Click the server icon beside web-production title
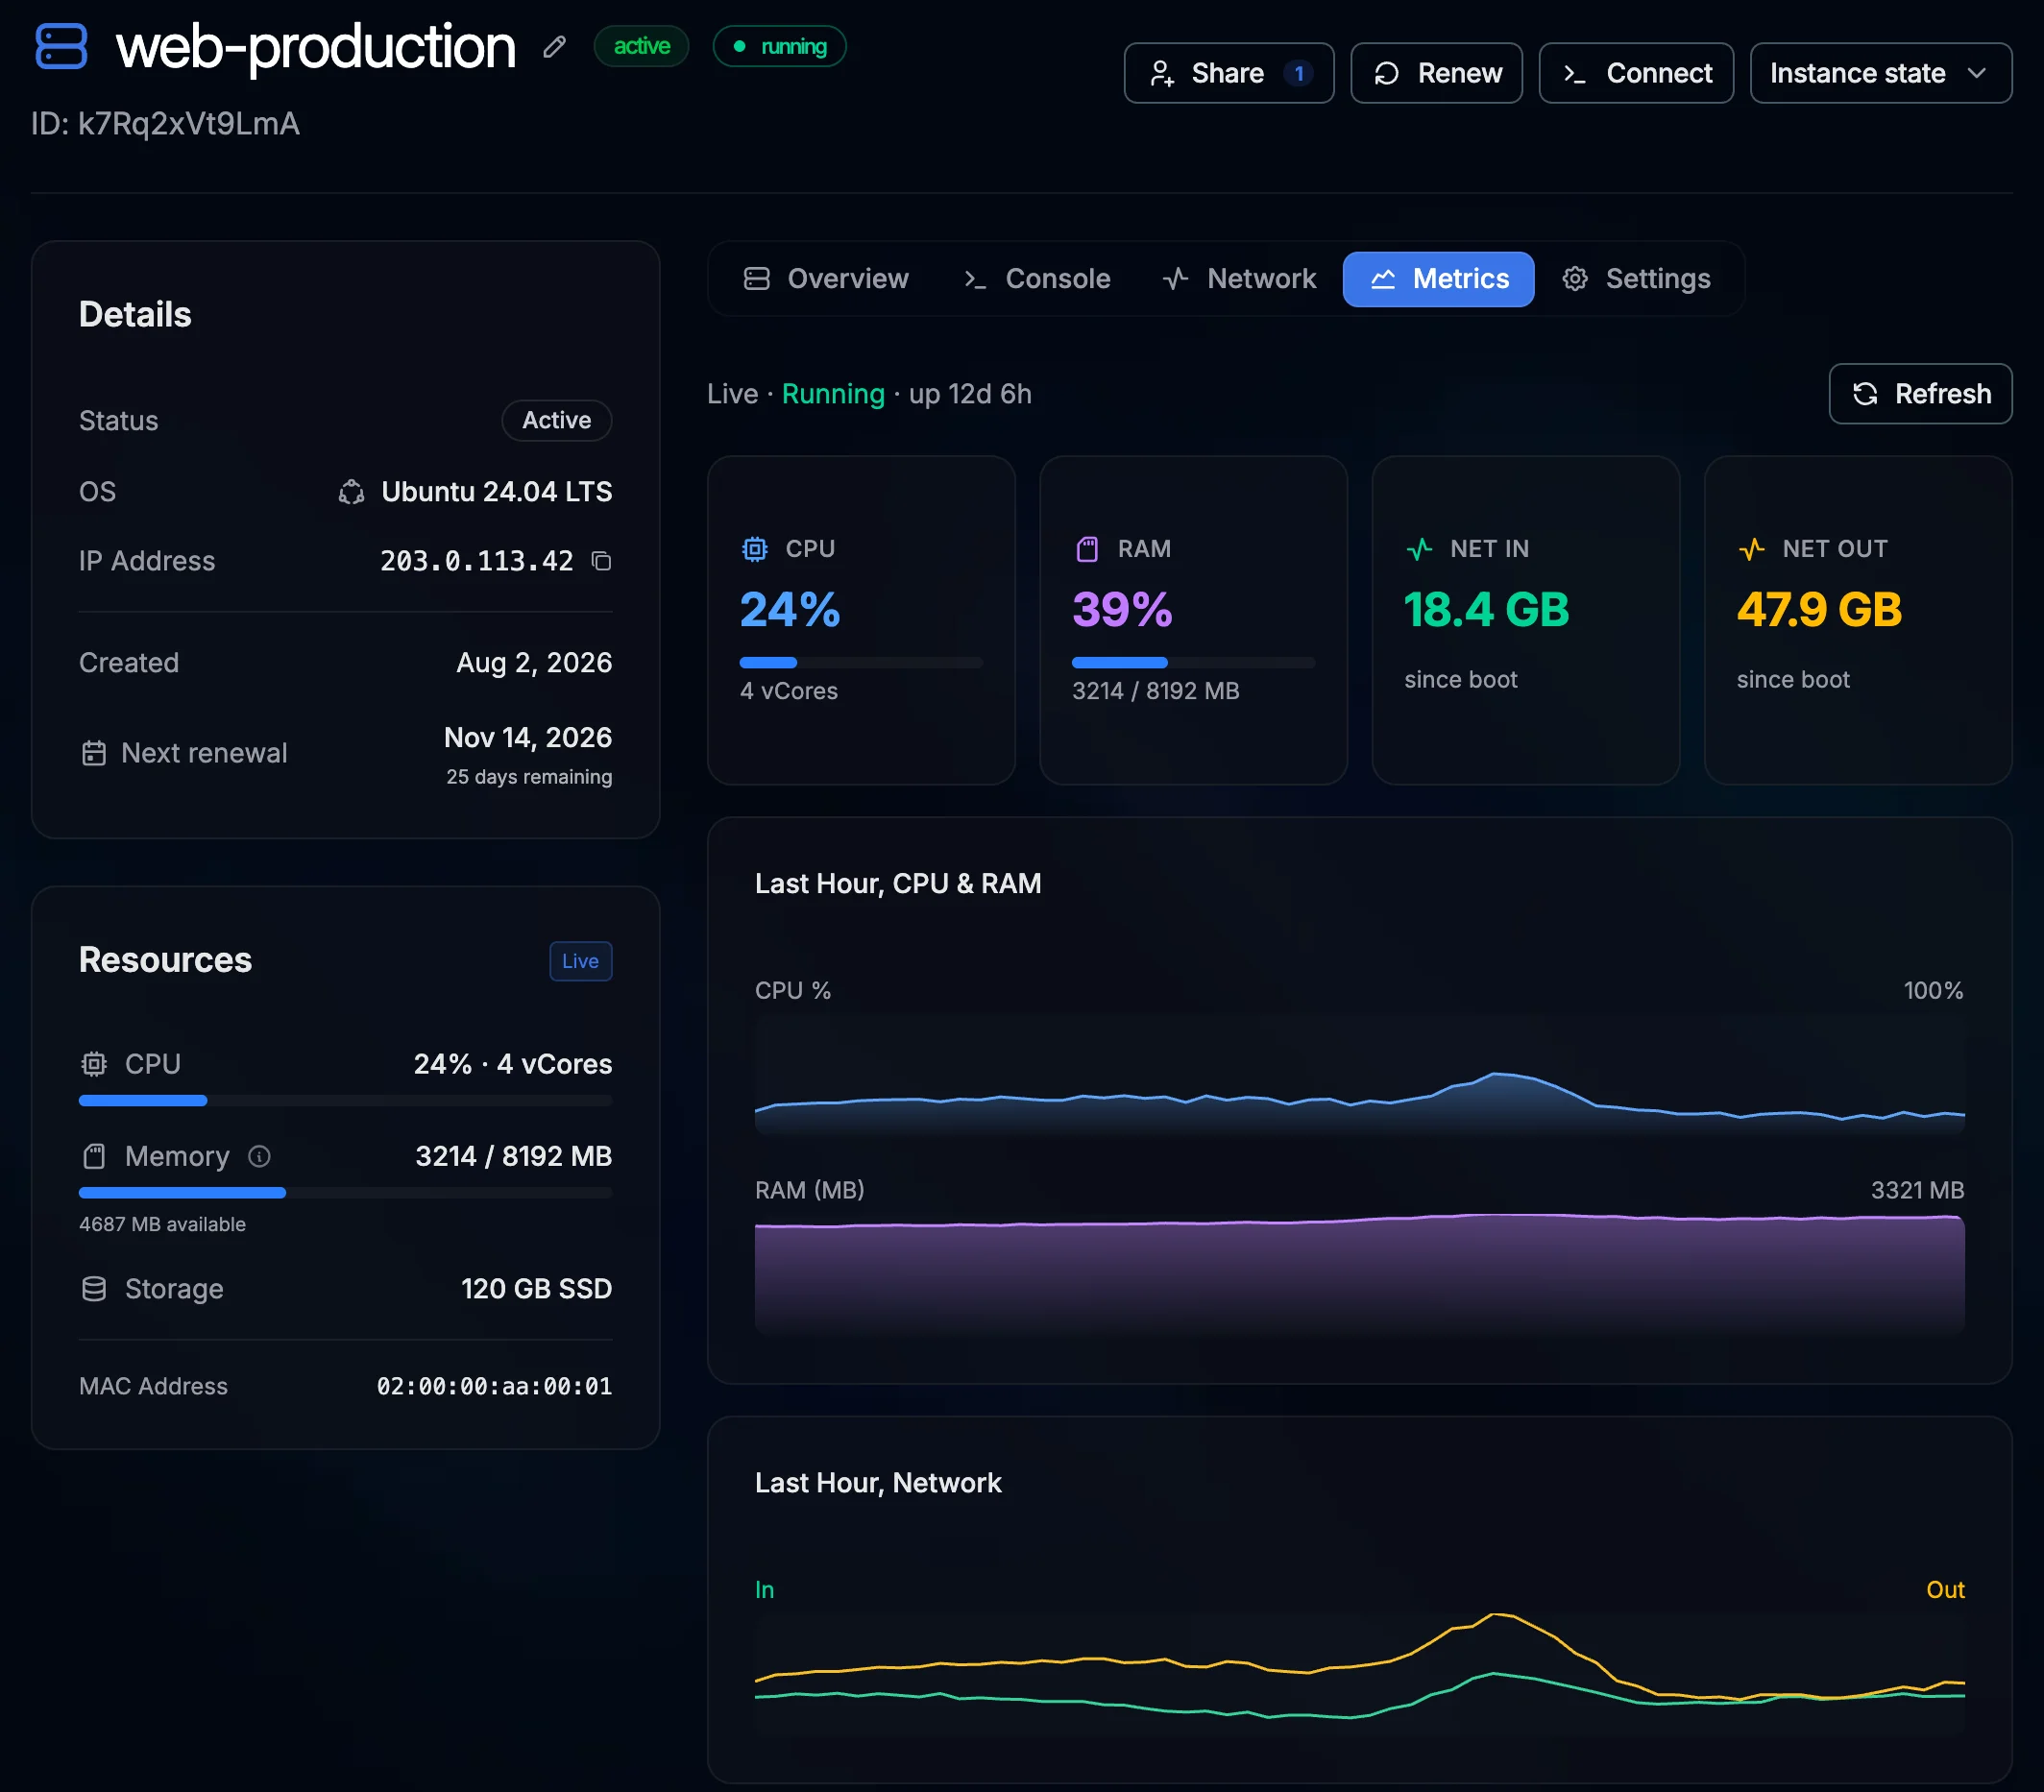 tap(62, 47)
